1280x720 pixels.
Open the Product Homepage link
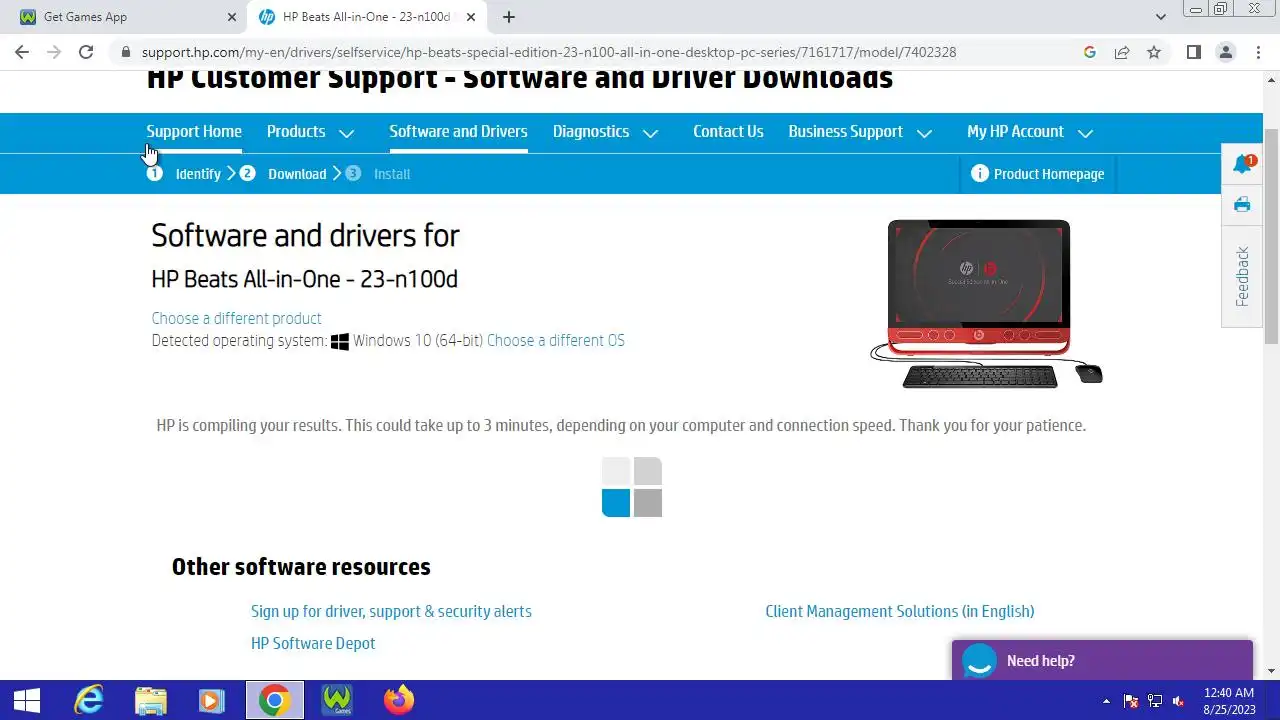pyautogui.click(x=1049, y=174)
